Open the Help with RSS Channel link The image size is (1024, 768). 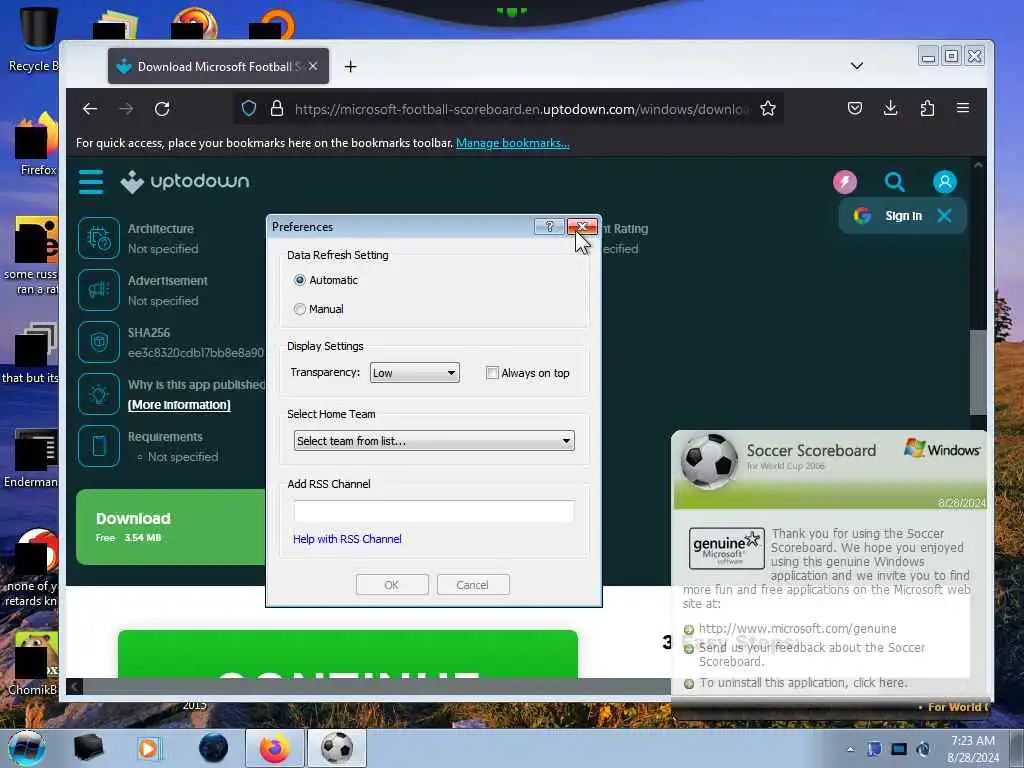347,539
